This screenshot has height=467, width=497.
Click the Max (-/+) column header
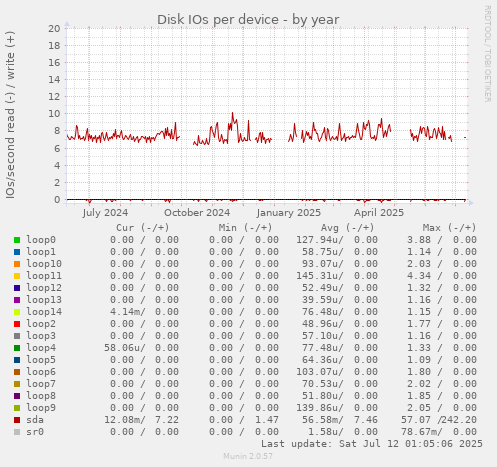click(x=449, y=228)
